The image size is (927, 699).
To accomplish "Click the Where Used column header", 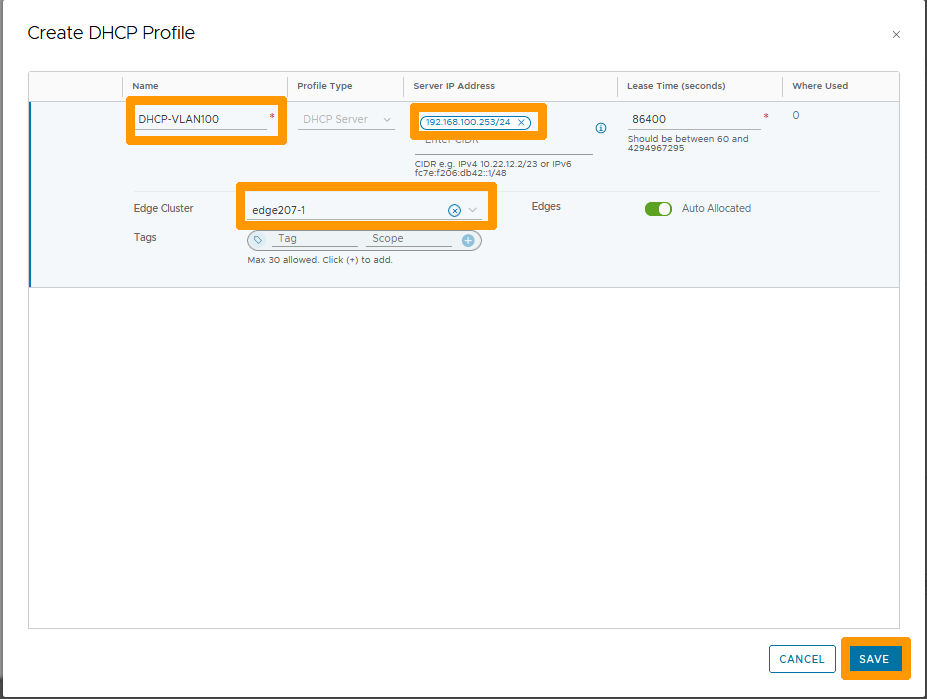I will (819, 86).
